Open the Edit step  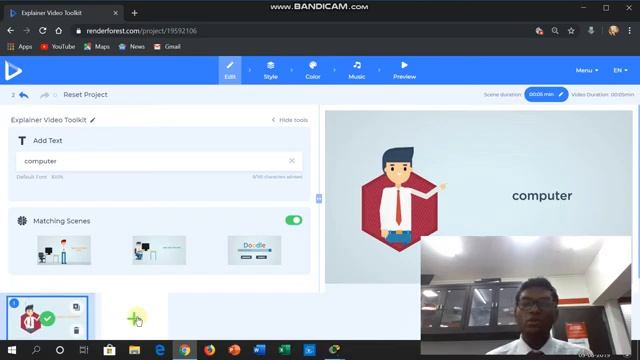pyautogui.click(x=230, y=70)
